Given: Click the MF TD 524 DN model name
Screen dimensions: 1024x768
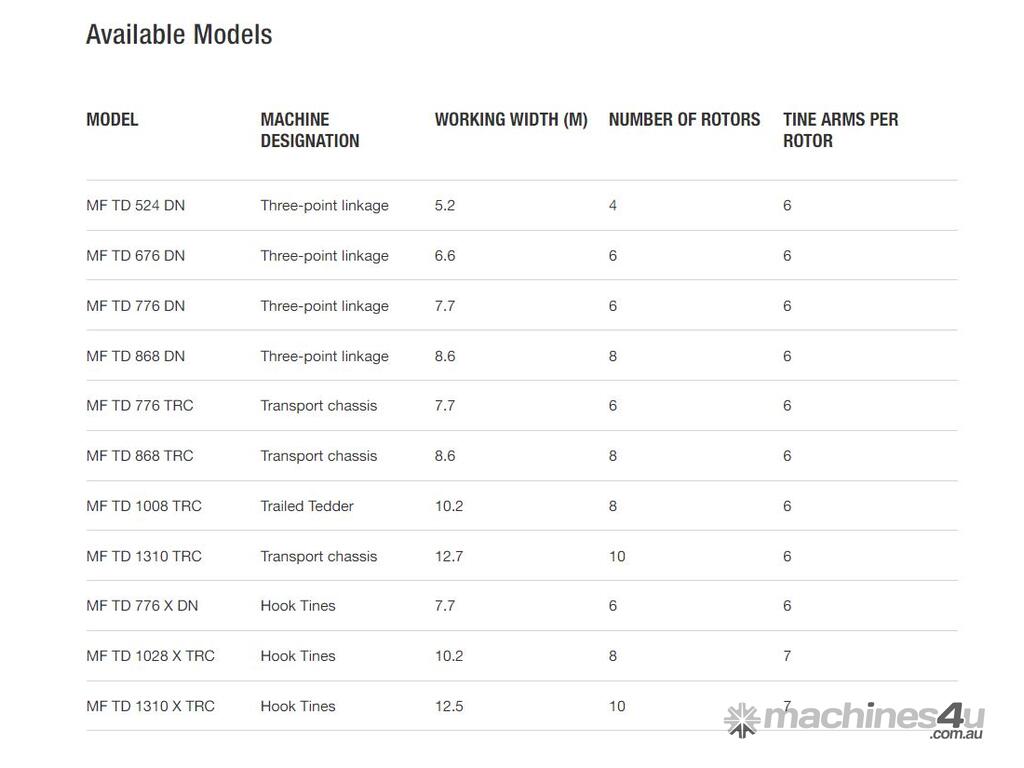Looking at the screenshot, I should pyautogui.click(x=135, y=205).
